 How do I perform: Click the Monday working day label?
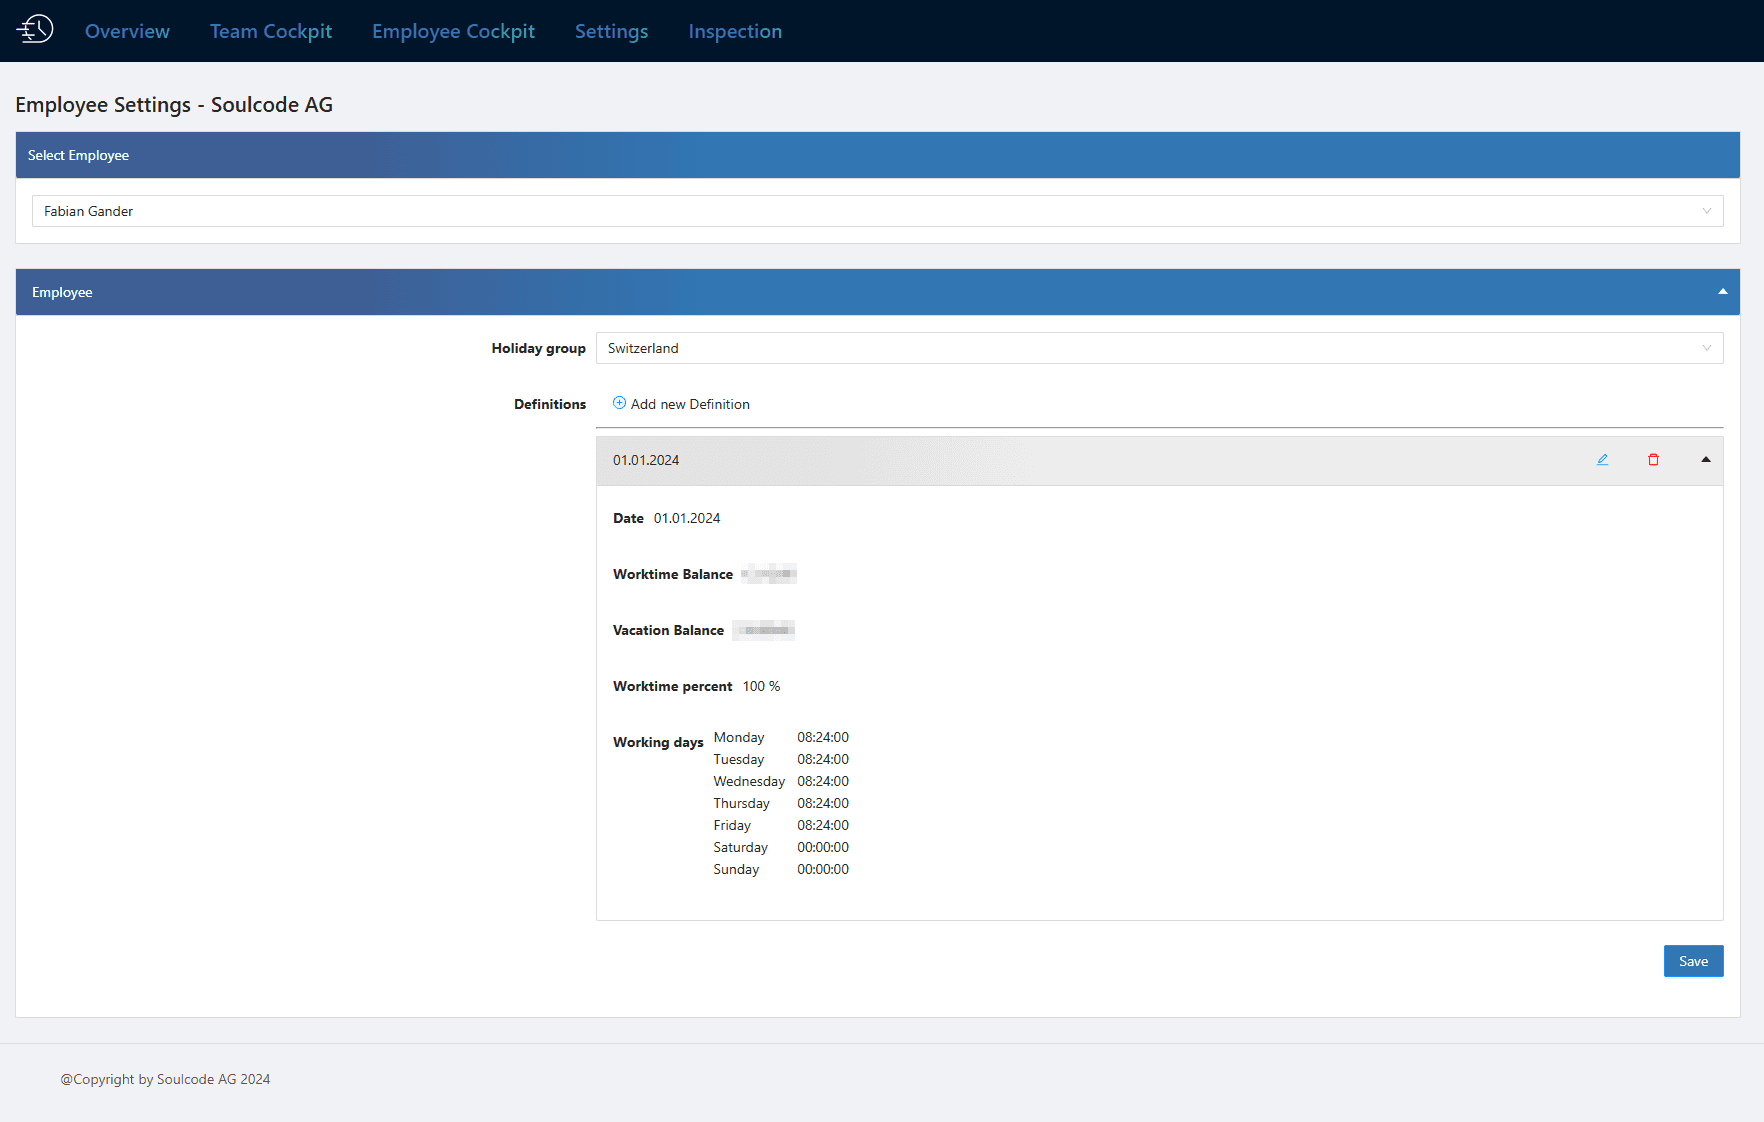coord(739,737)
